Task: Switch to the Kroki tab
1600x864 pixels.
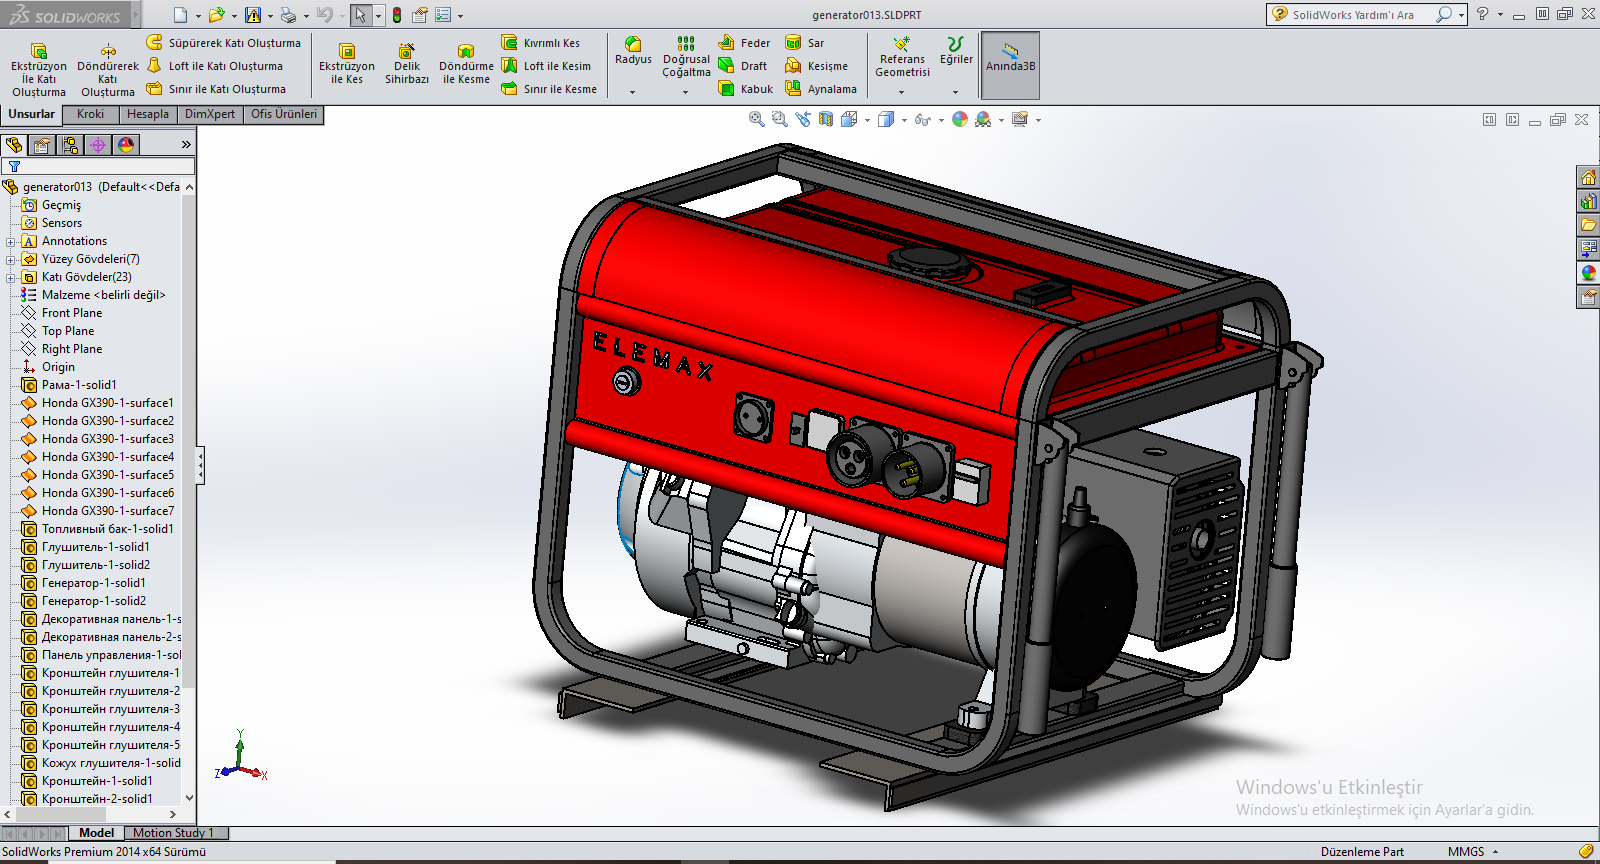Action: coord(90,114)
